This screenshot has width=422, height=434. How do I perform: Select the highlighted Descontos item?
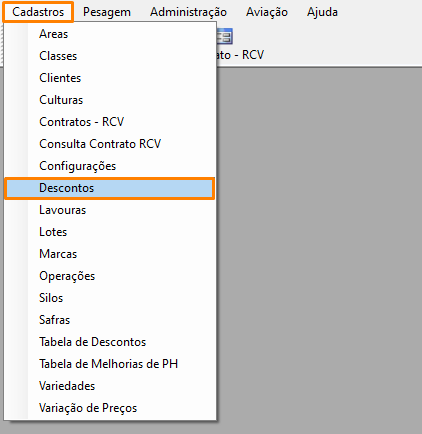coord(110,188)
